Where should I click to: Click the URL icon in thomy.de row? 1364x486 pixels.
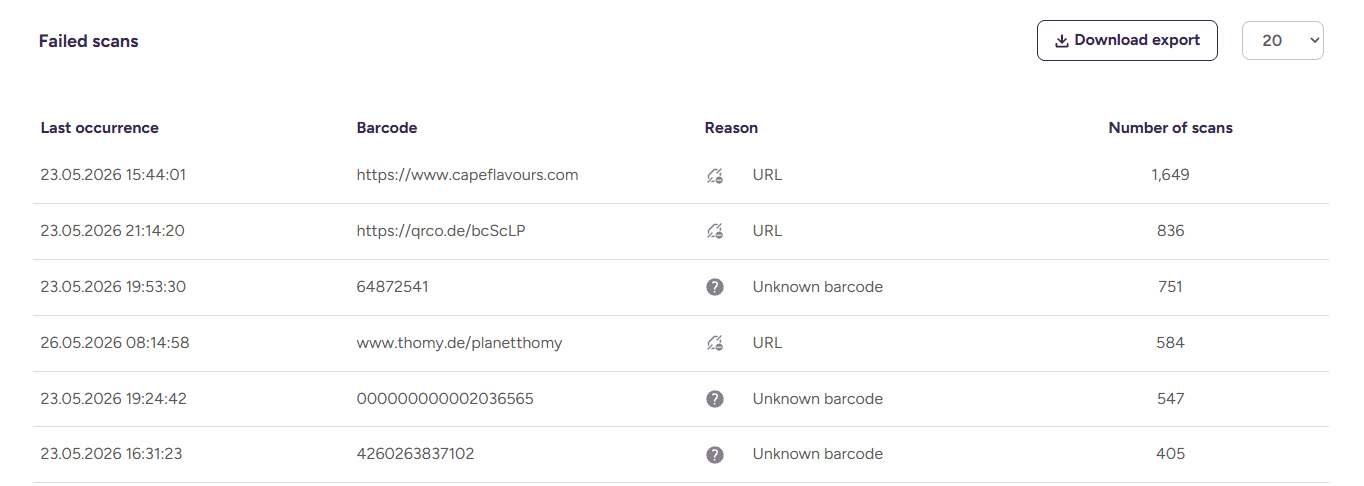[x=714, y=343]
